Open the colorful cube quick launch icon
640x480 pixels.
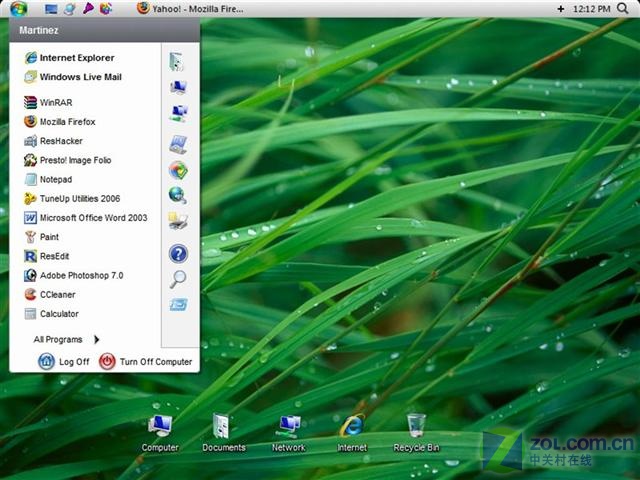pos(106,8)
